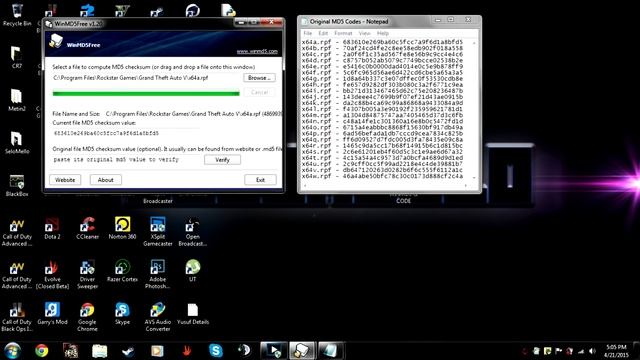Launch Evolve [Closed Beta] desktop shortcut

pyautogui.click(x=52, y=274)
